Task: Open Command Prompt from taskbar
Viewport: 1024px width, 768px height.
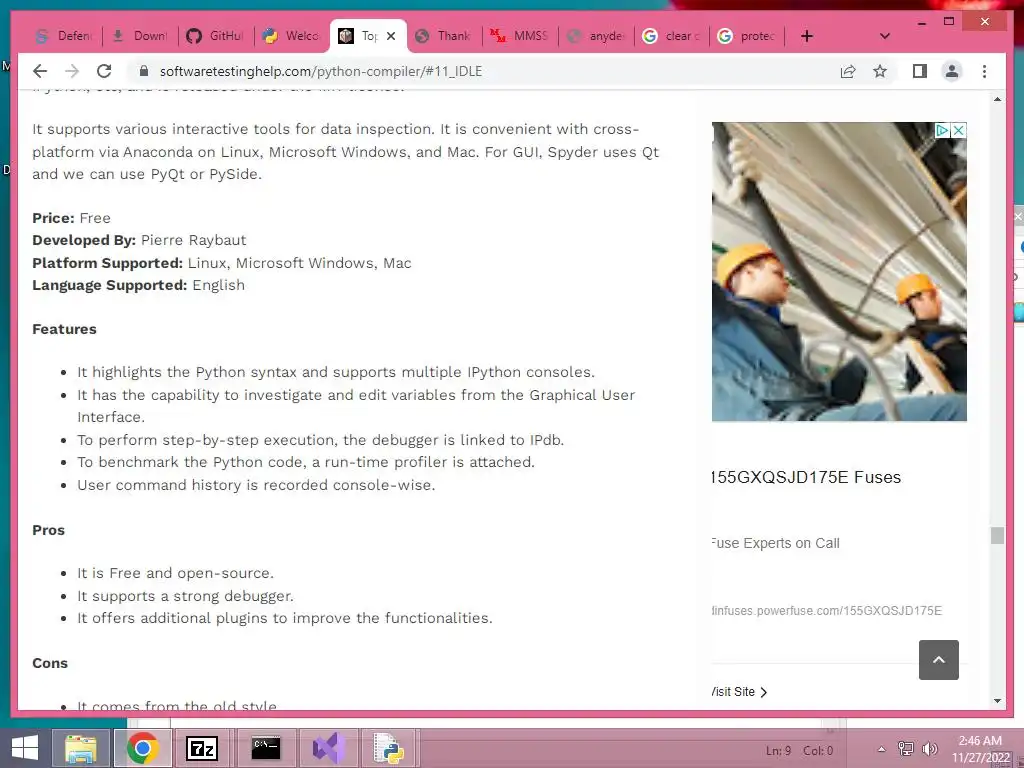Action: click(266, 748)
